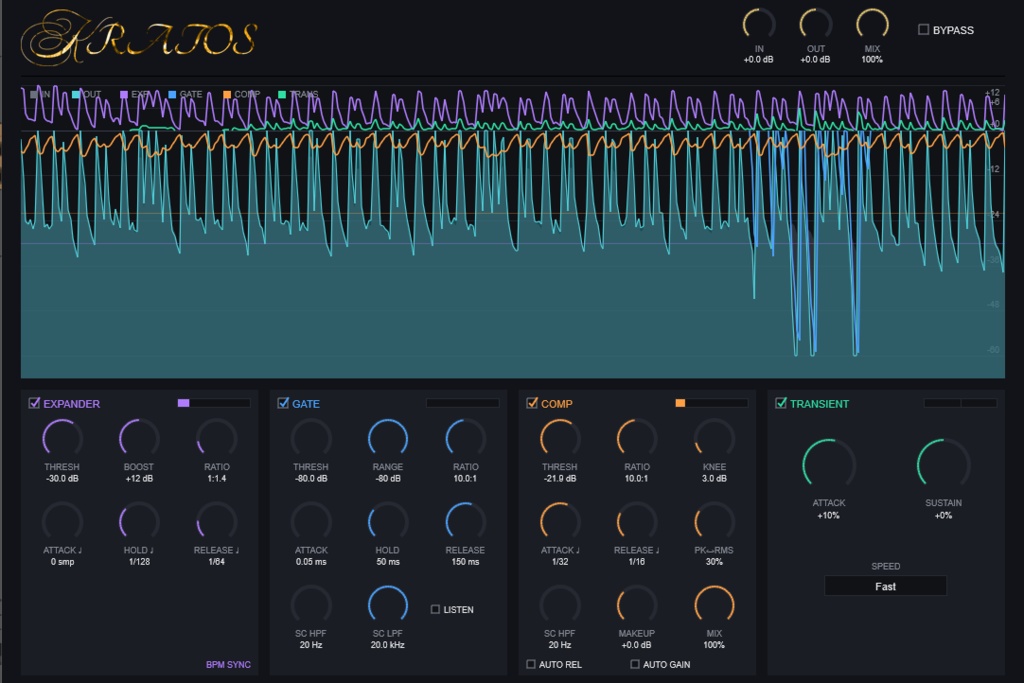Click the gate gain reduction meter

[x=462, y=403]
